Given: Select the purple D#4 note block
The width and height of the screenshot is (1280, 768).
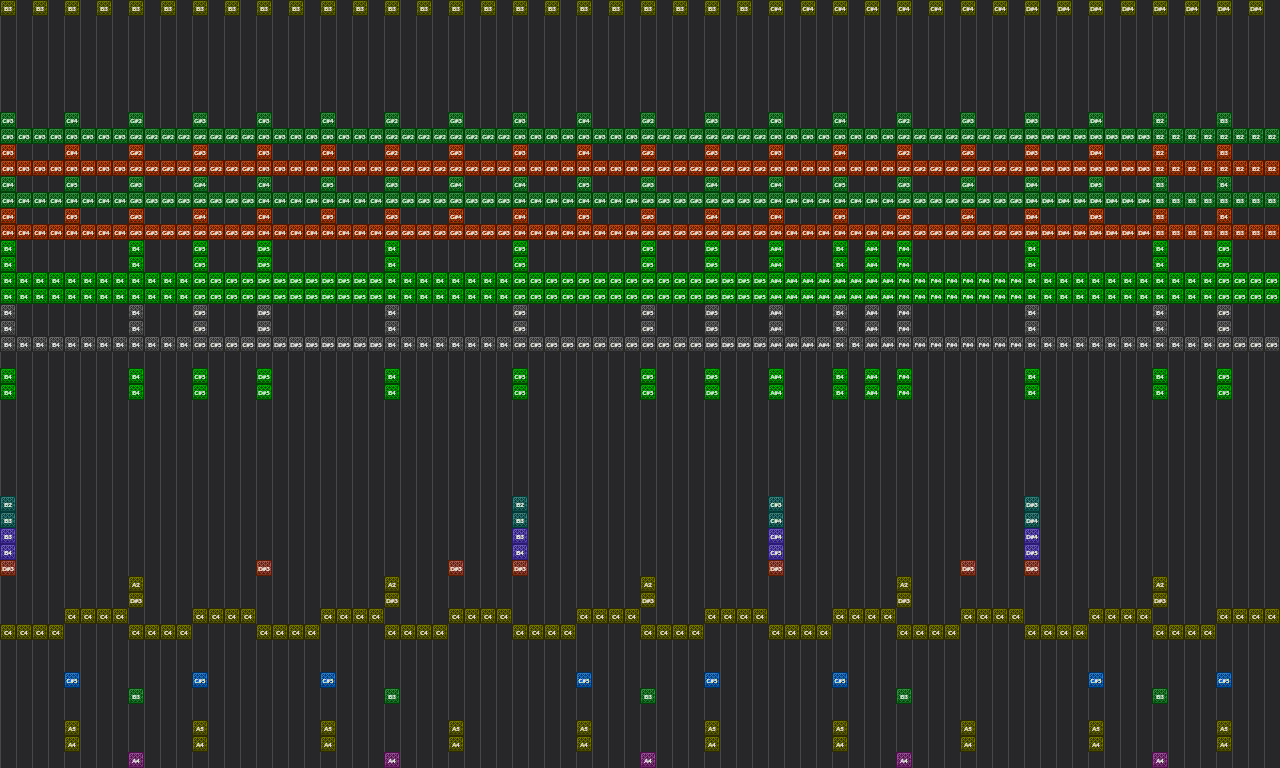Looking at the screenshot, I should 1032,536.
